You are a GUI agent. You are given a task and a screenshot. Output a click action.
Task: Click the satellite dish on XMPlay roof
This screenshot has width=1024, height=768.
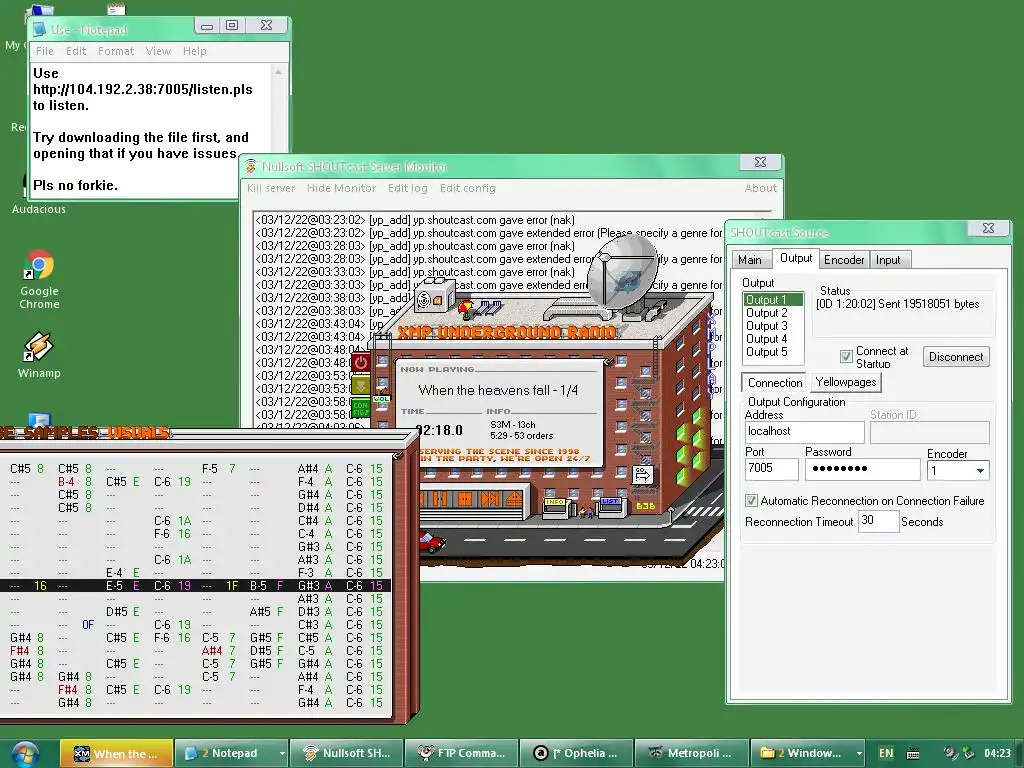pyautogui.click(x=622, y=271)
